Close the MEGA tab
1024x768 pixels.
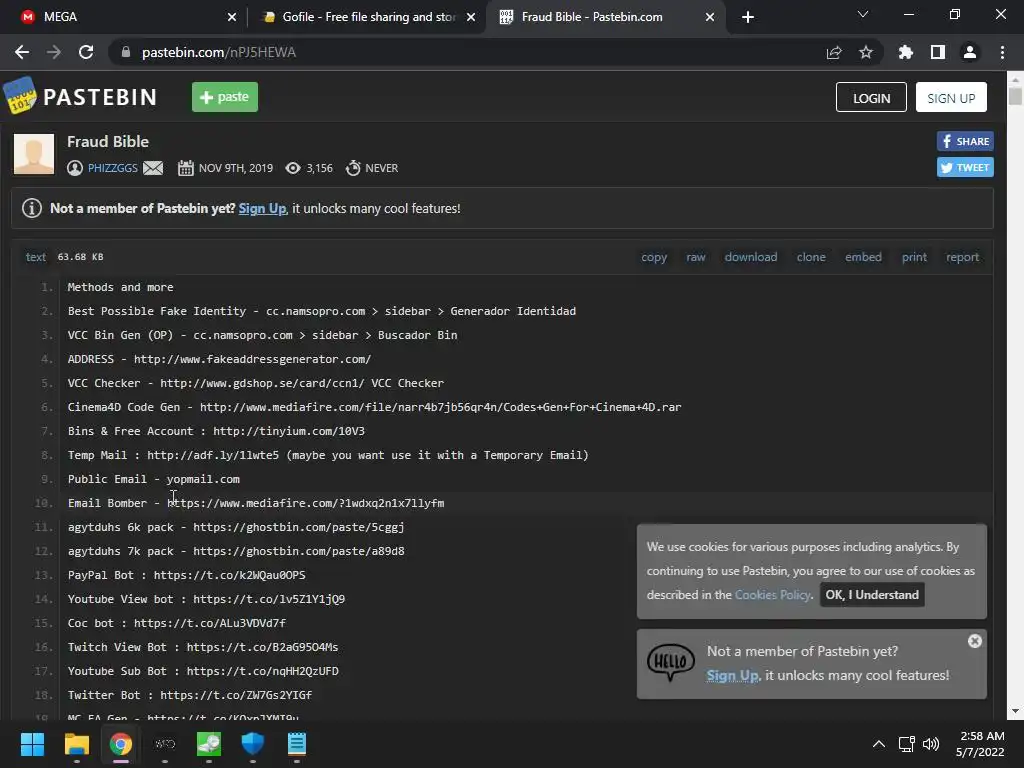tap(232, 18)
